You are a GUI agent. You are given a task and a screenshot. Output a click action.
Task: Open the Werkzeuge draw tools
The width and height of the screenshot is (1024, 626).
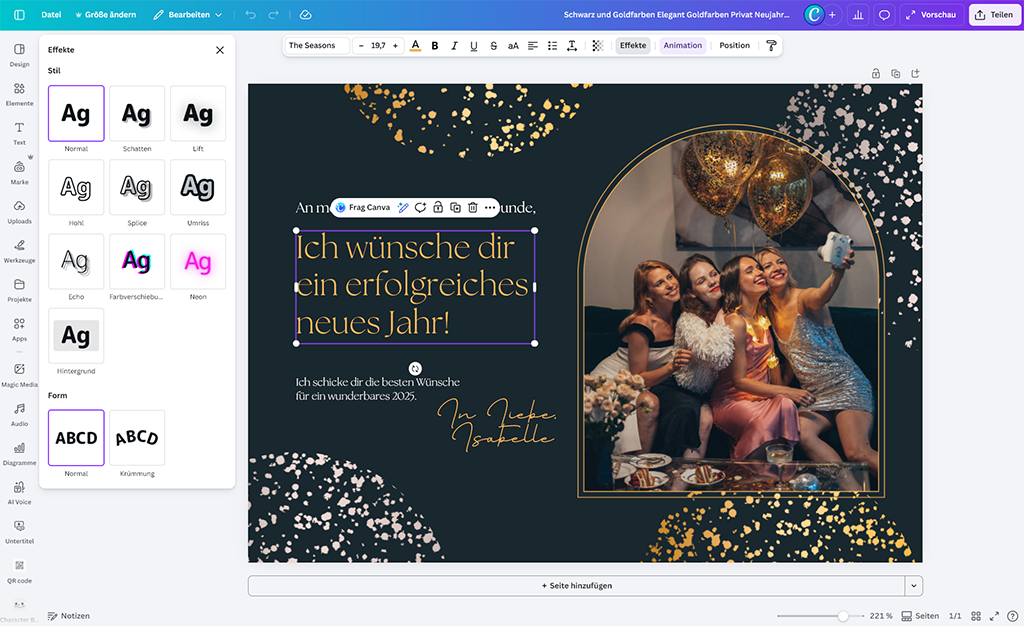coord(20,251)
